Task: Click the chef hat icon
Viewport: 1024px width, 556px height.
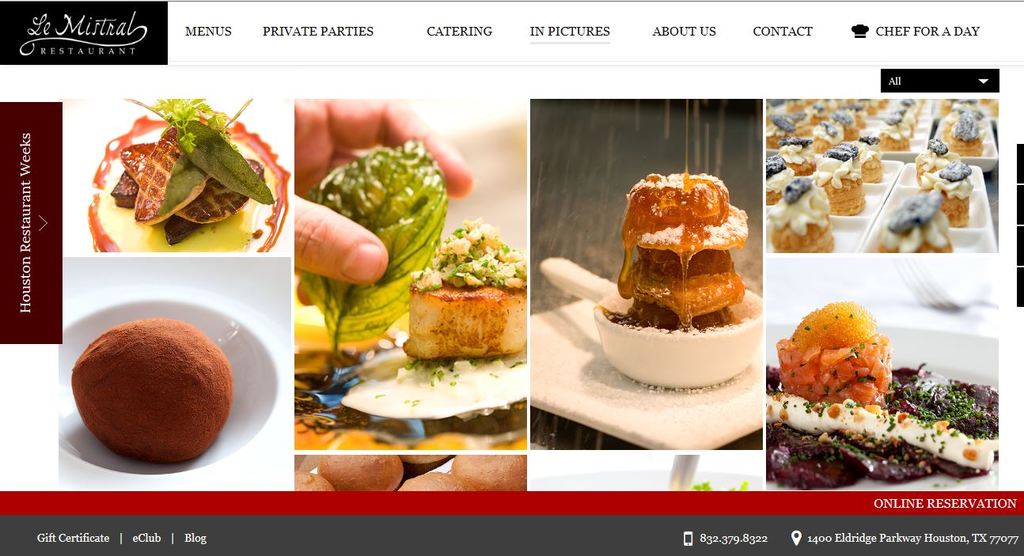Action: pos(860,31)
